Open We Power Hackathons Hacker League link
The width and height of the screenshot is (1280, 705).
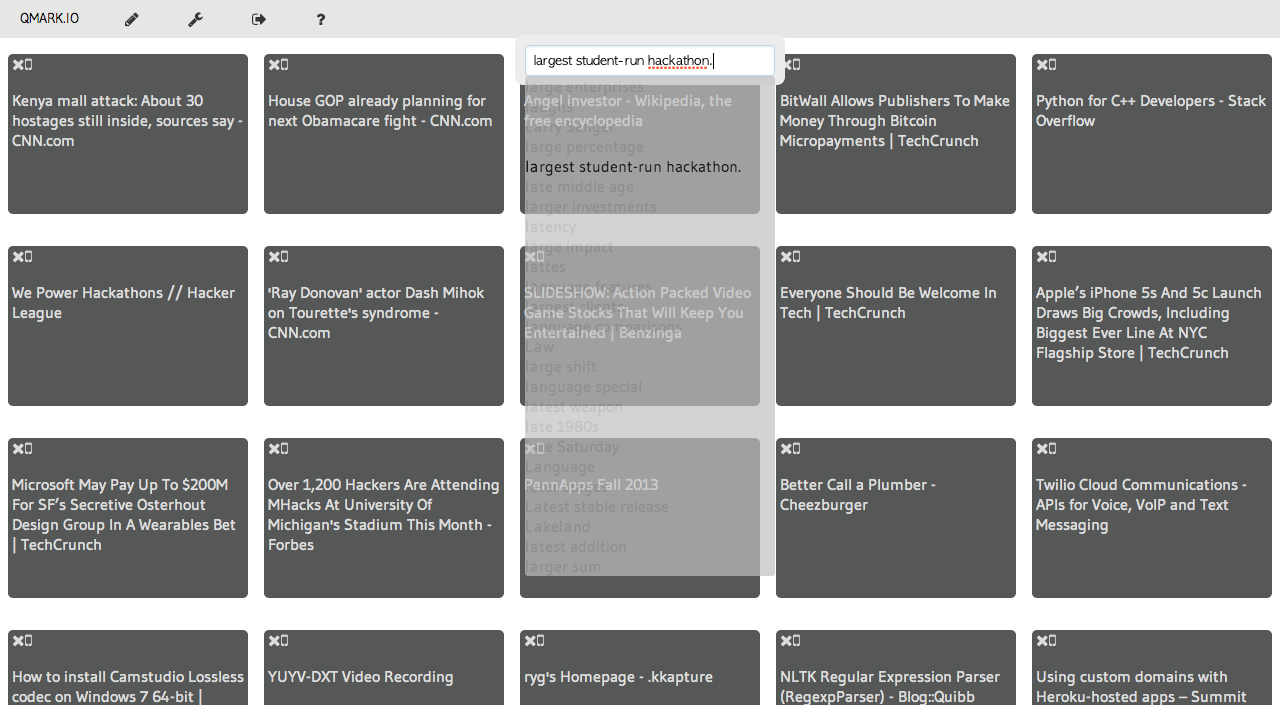[x=123, y=303]
